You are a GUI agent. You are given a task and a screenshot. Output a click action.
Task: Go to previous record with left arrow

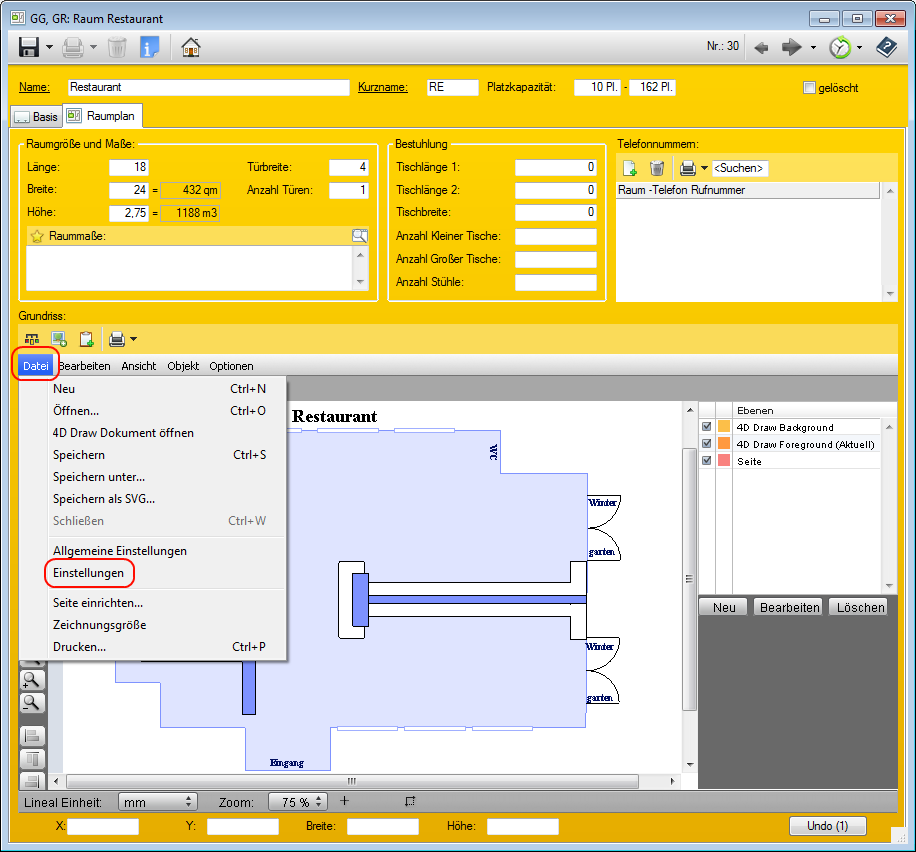pos(761,47)
